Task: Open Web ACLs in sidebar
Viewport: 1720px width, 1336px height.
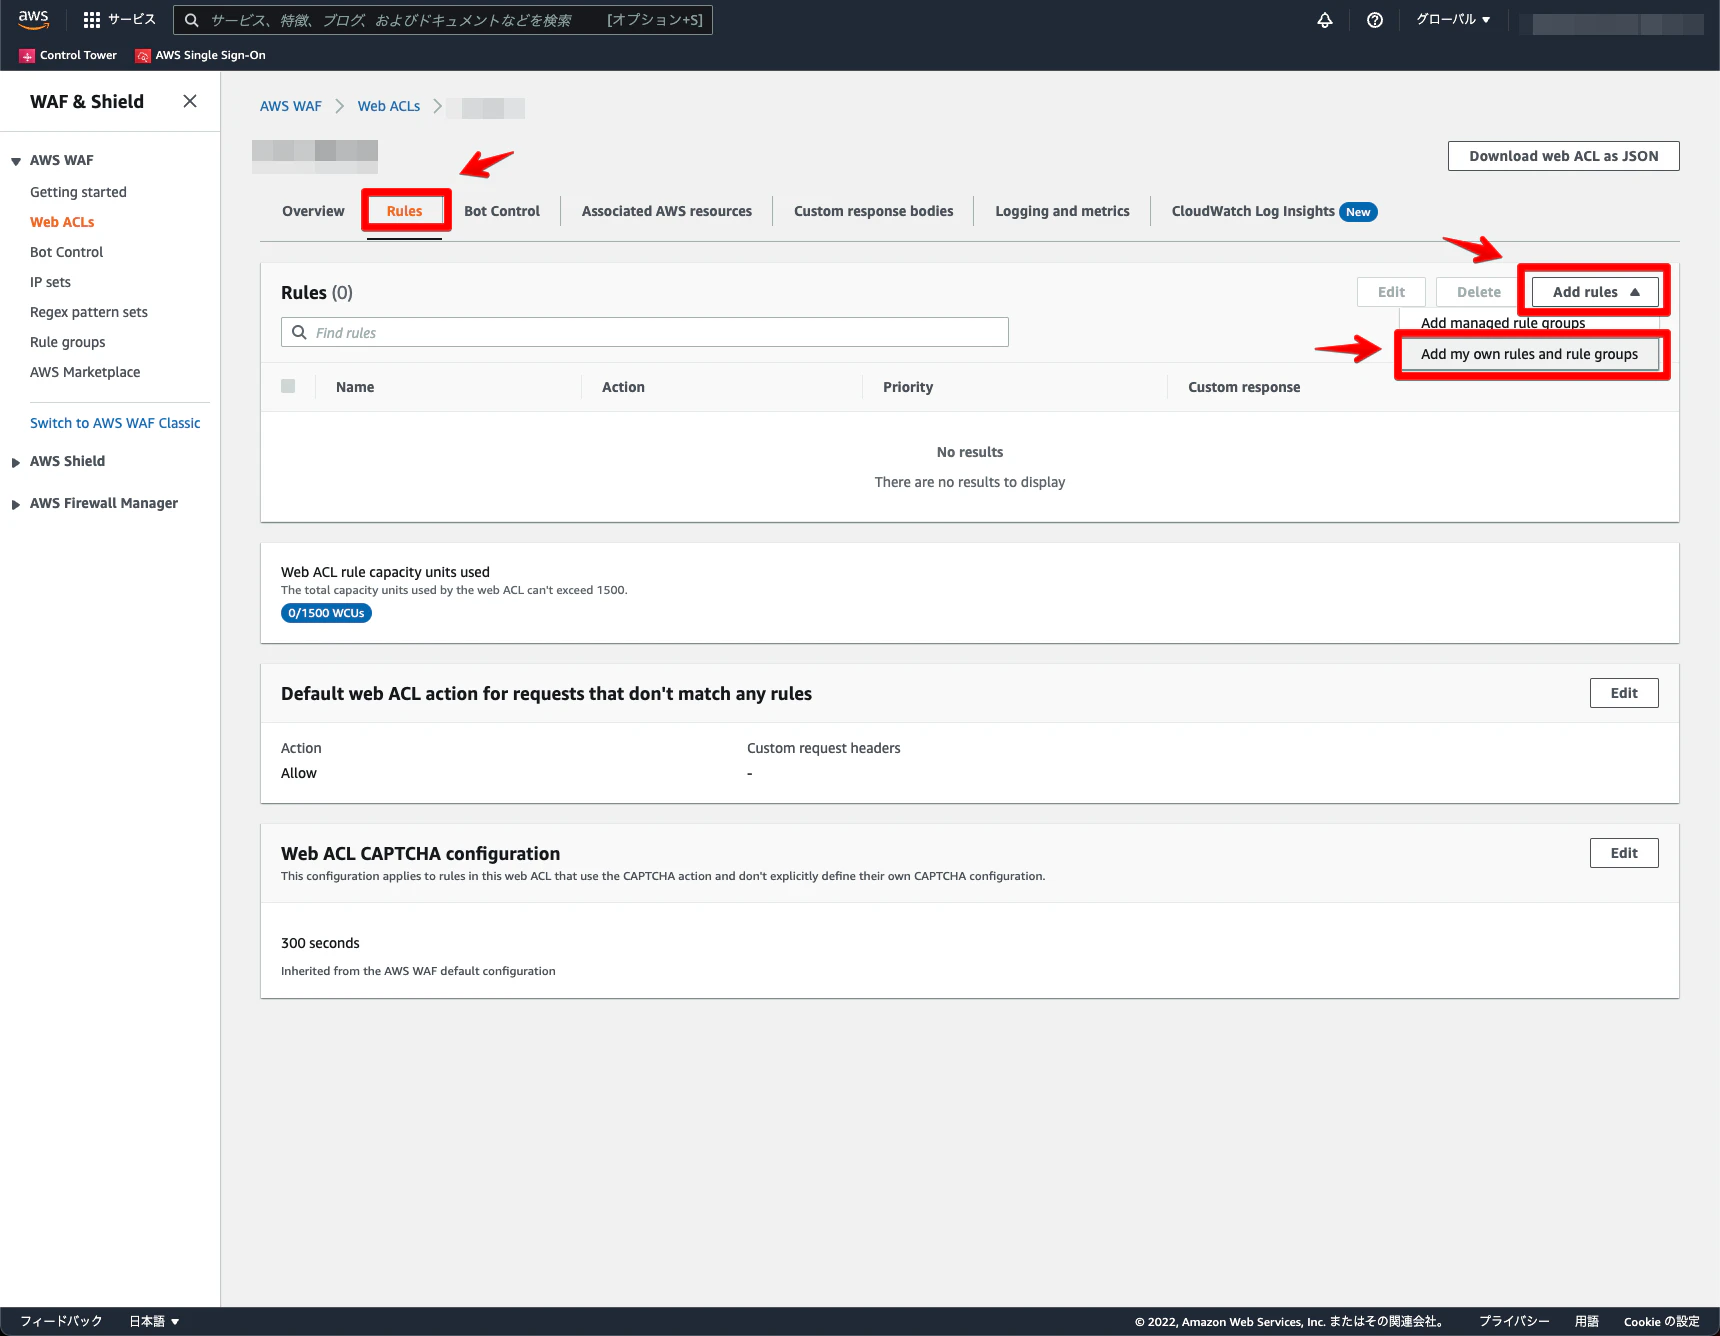Action: pyautogui.click(x=62, y=222)
